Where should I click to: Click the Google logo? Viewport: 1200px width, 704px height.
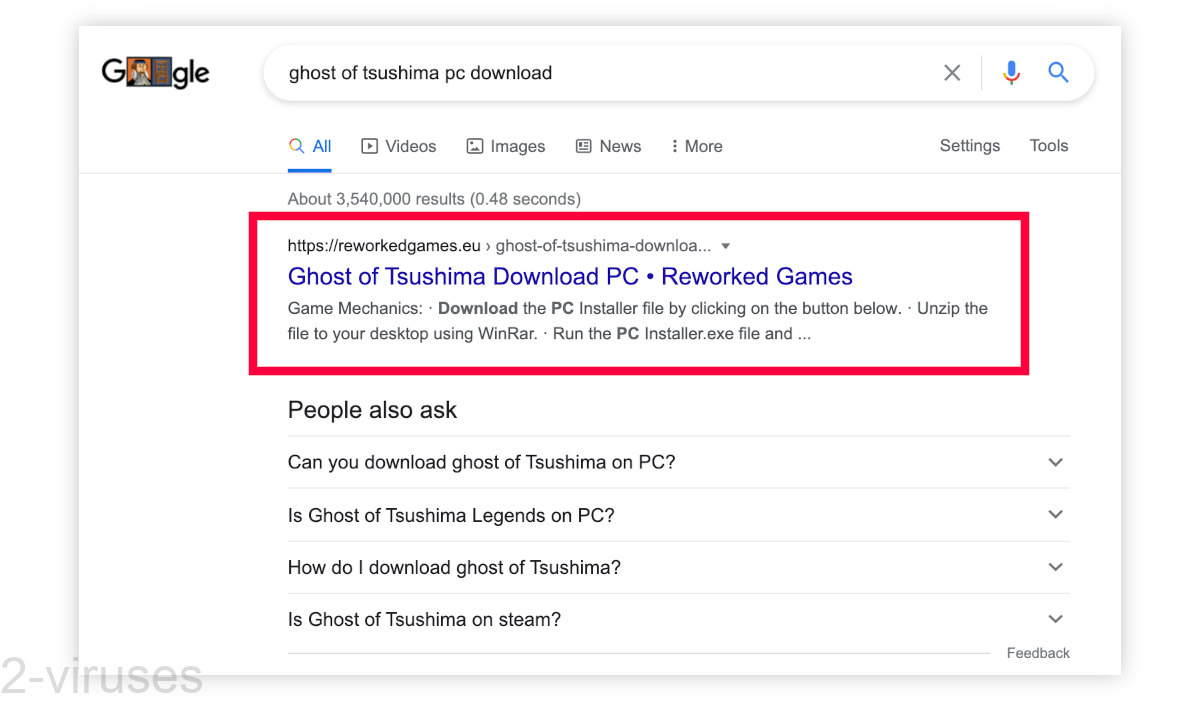tap(155, 72)
